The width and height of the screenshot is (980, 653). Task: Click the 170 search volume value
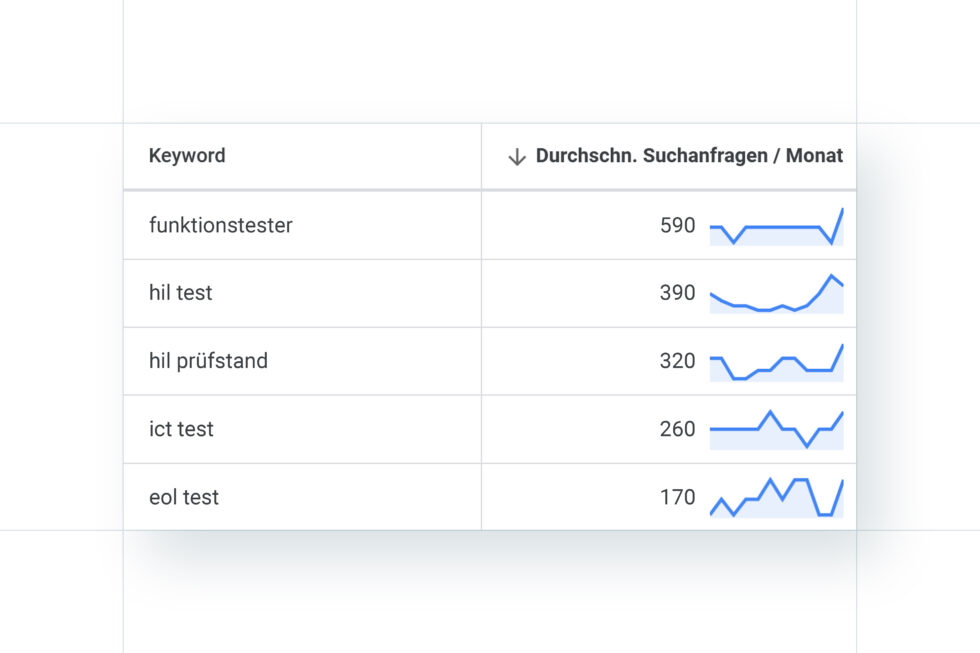[678, 497]
